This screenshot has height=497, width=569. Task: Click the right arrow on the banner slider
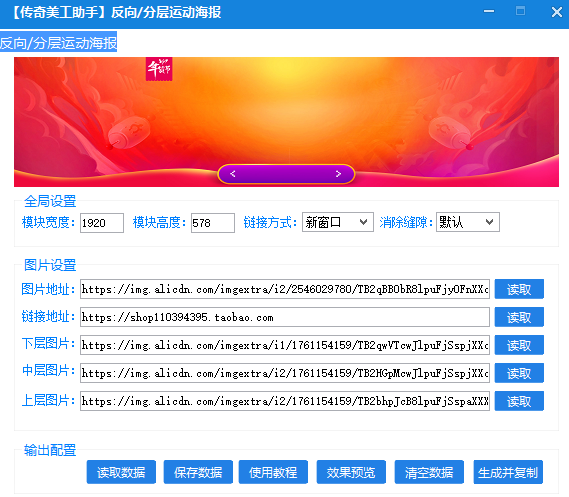click(338, 174)
